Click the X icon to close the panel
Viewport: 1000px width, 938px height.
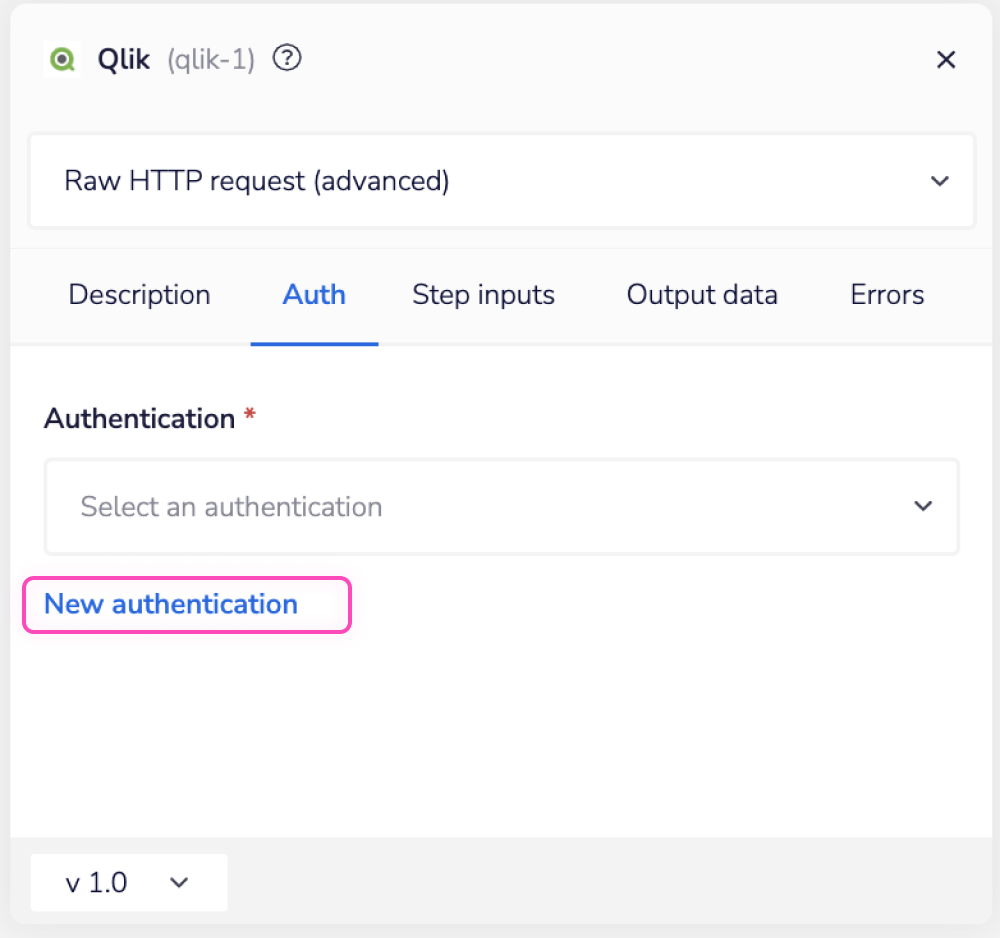point(946,59)
